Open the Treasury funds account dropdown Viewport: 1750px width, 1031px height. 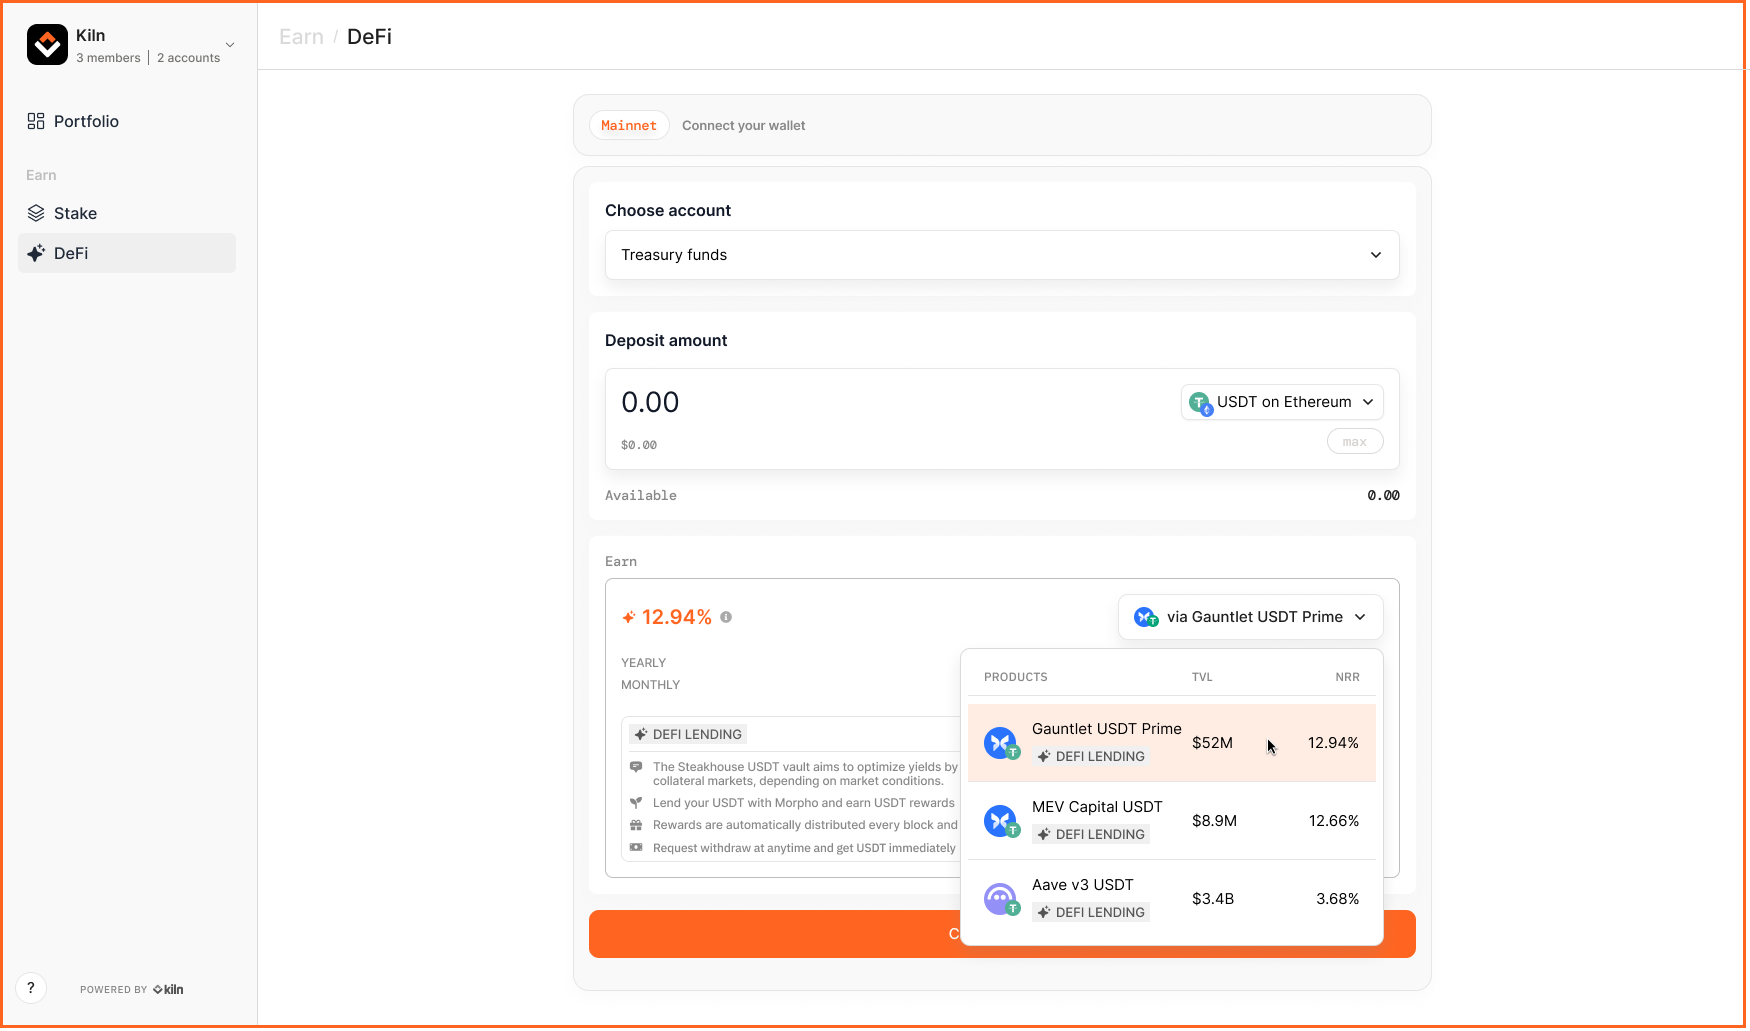coord(1002,255)
